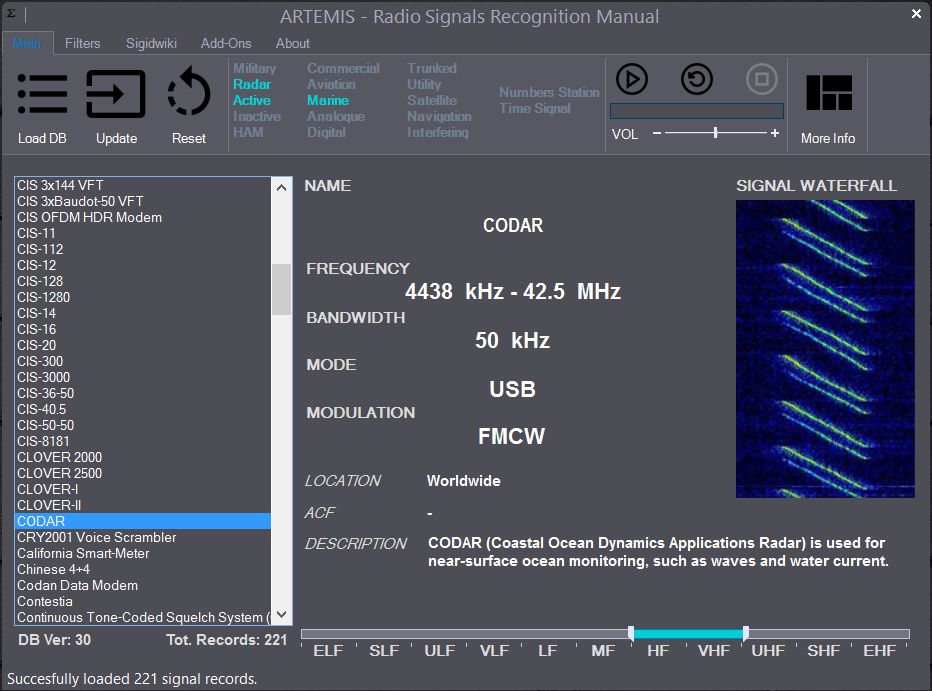Select CRY2001 Voice Scrambler entry
932x691 pixels.
tap(96, 537)
